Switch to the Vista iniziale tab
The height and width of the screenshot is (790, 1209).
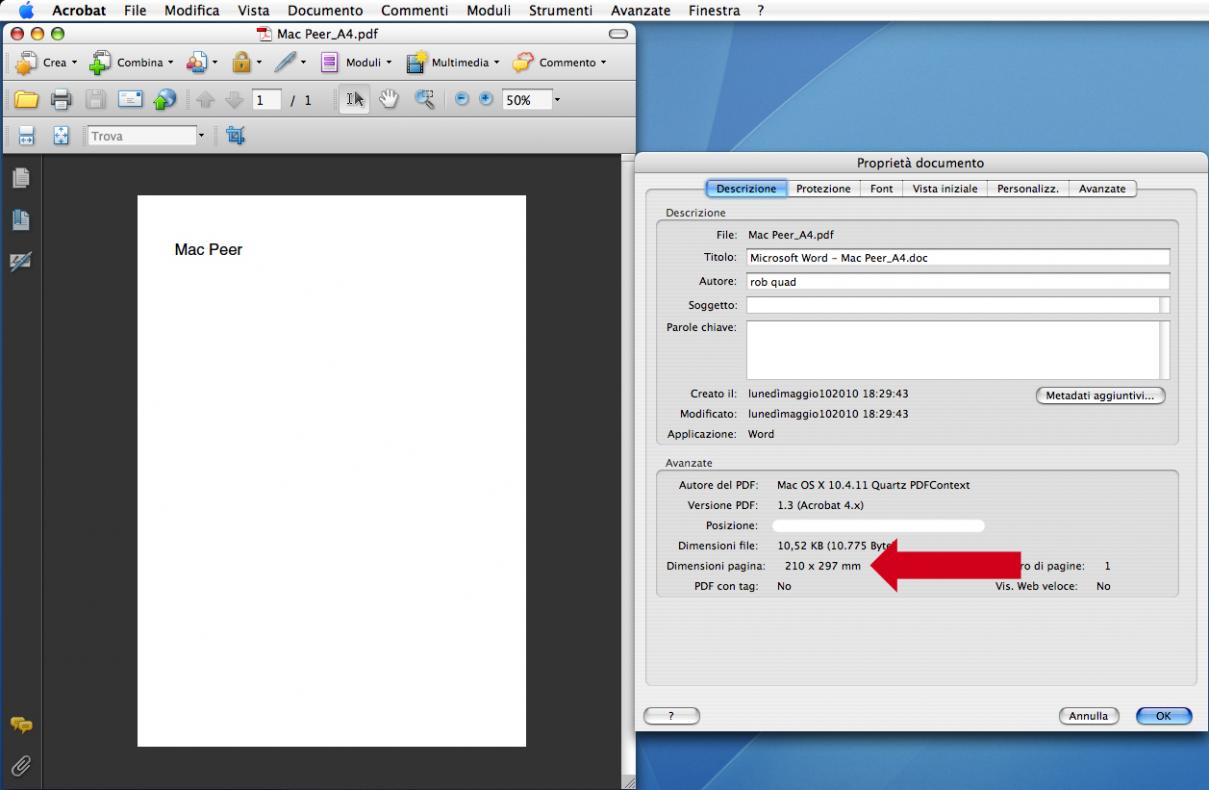945,189
